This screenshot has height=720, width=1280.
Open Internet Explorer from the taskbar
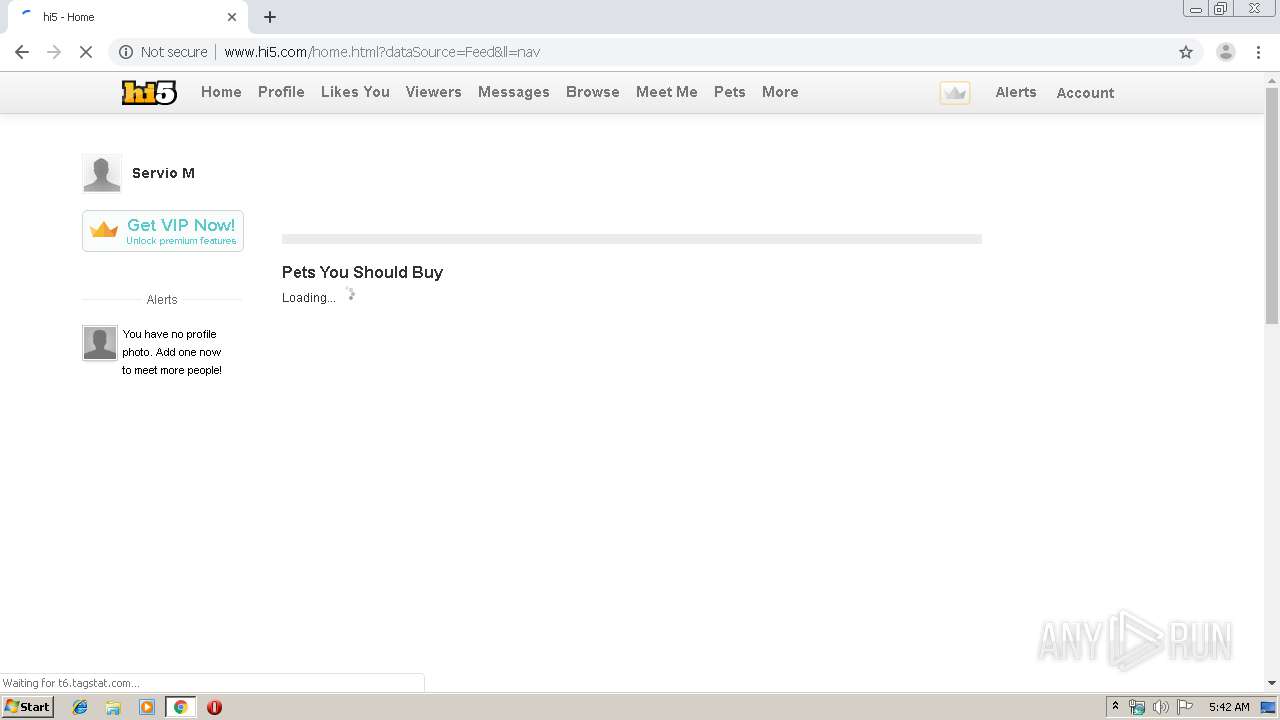[x=80, y=707]
